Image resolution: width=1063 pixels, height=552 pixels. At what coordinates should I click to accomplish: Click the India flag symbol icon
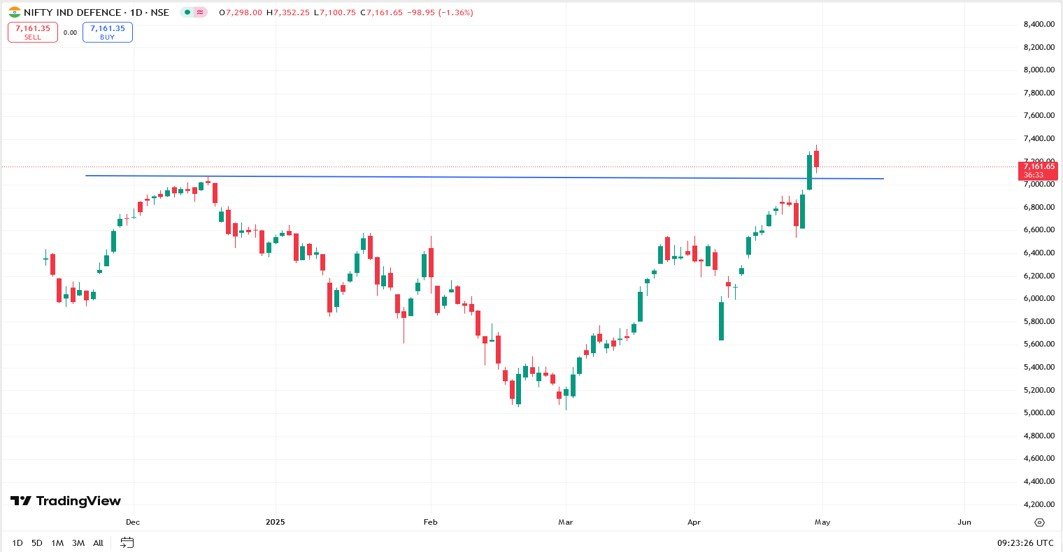point(14,12)
